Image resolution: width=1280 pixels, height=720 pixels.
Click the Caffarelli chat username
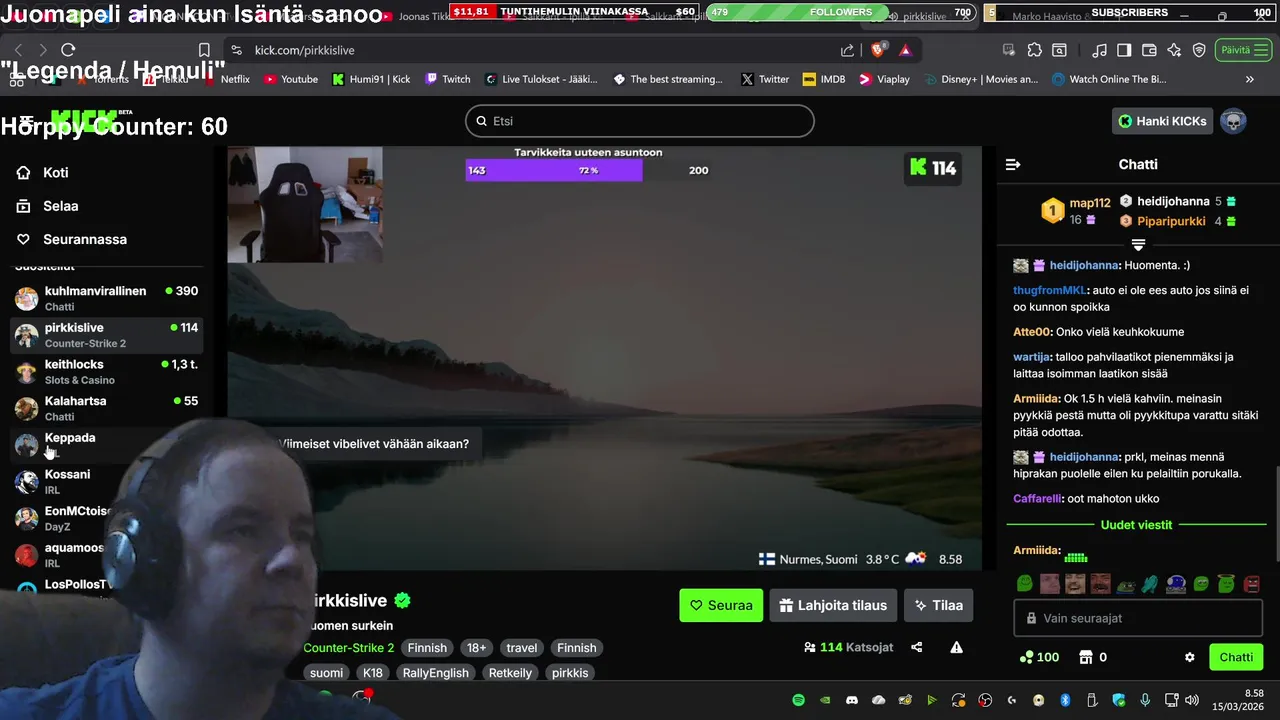coord(1037,498)
